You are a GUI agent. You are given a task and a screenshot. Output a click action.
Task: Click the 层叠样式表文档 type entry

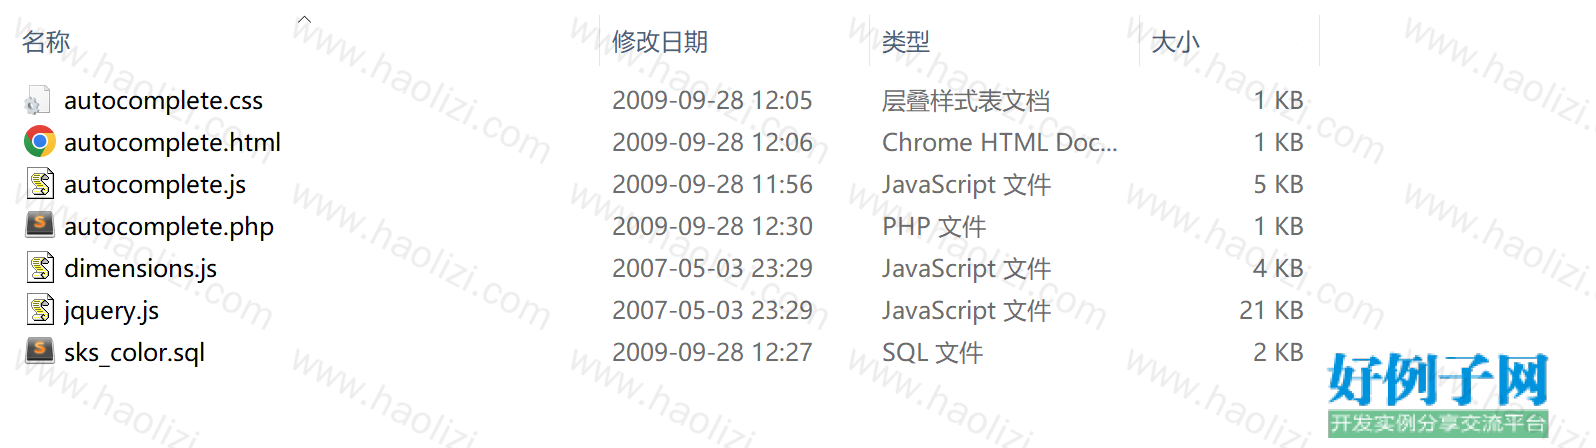966,100
